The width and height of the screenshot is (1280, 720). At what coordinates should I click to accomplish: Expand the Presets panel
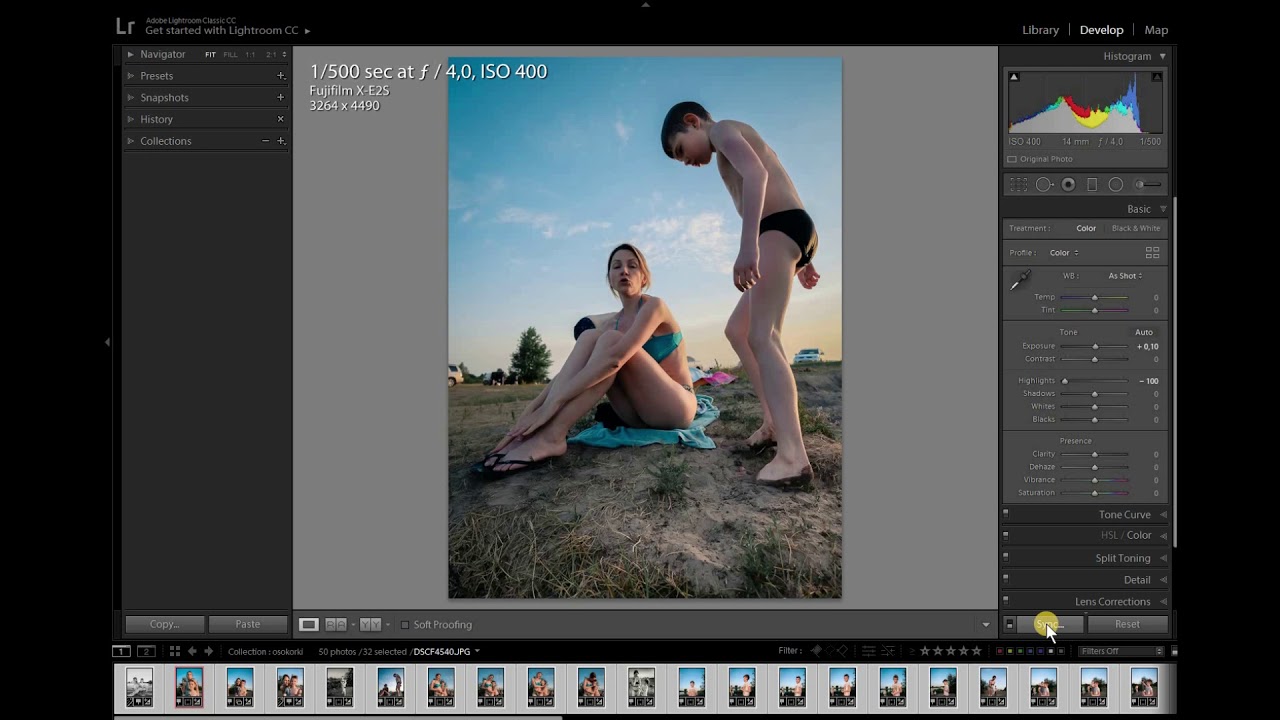[130, 76]
